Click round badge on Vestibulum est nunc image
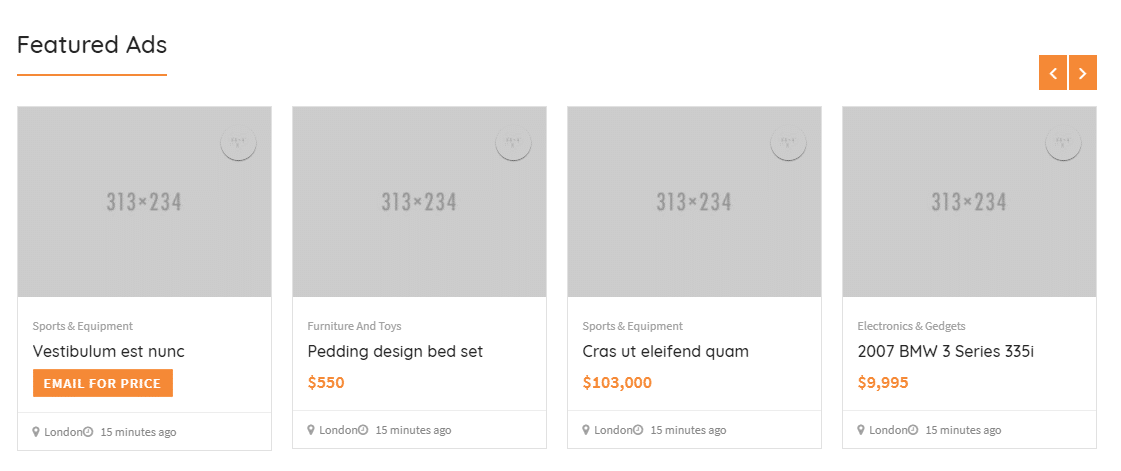The height and width of the screenshot is (471, 1121). 238,142
